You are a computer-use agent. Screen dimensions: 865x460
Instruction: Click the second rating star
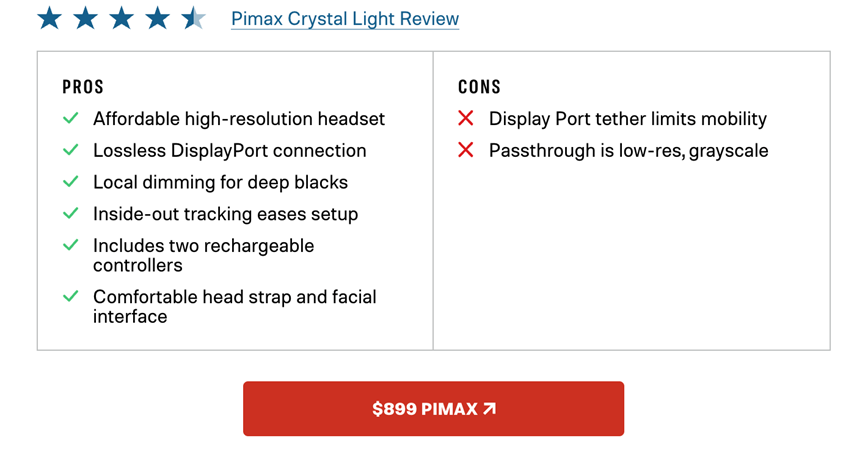85,18
